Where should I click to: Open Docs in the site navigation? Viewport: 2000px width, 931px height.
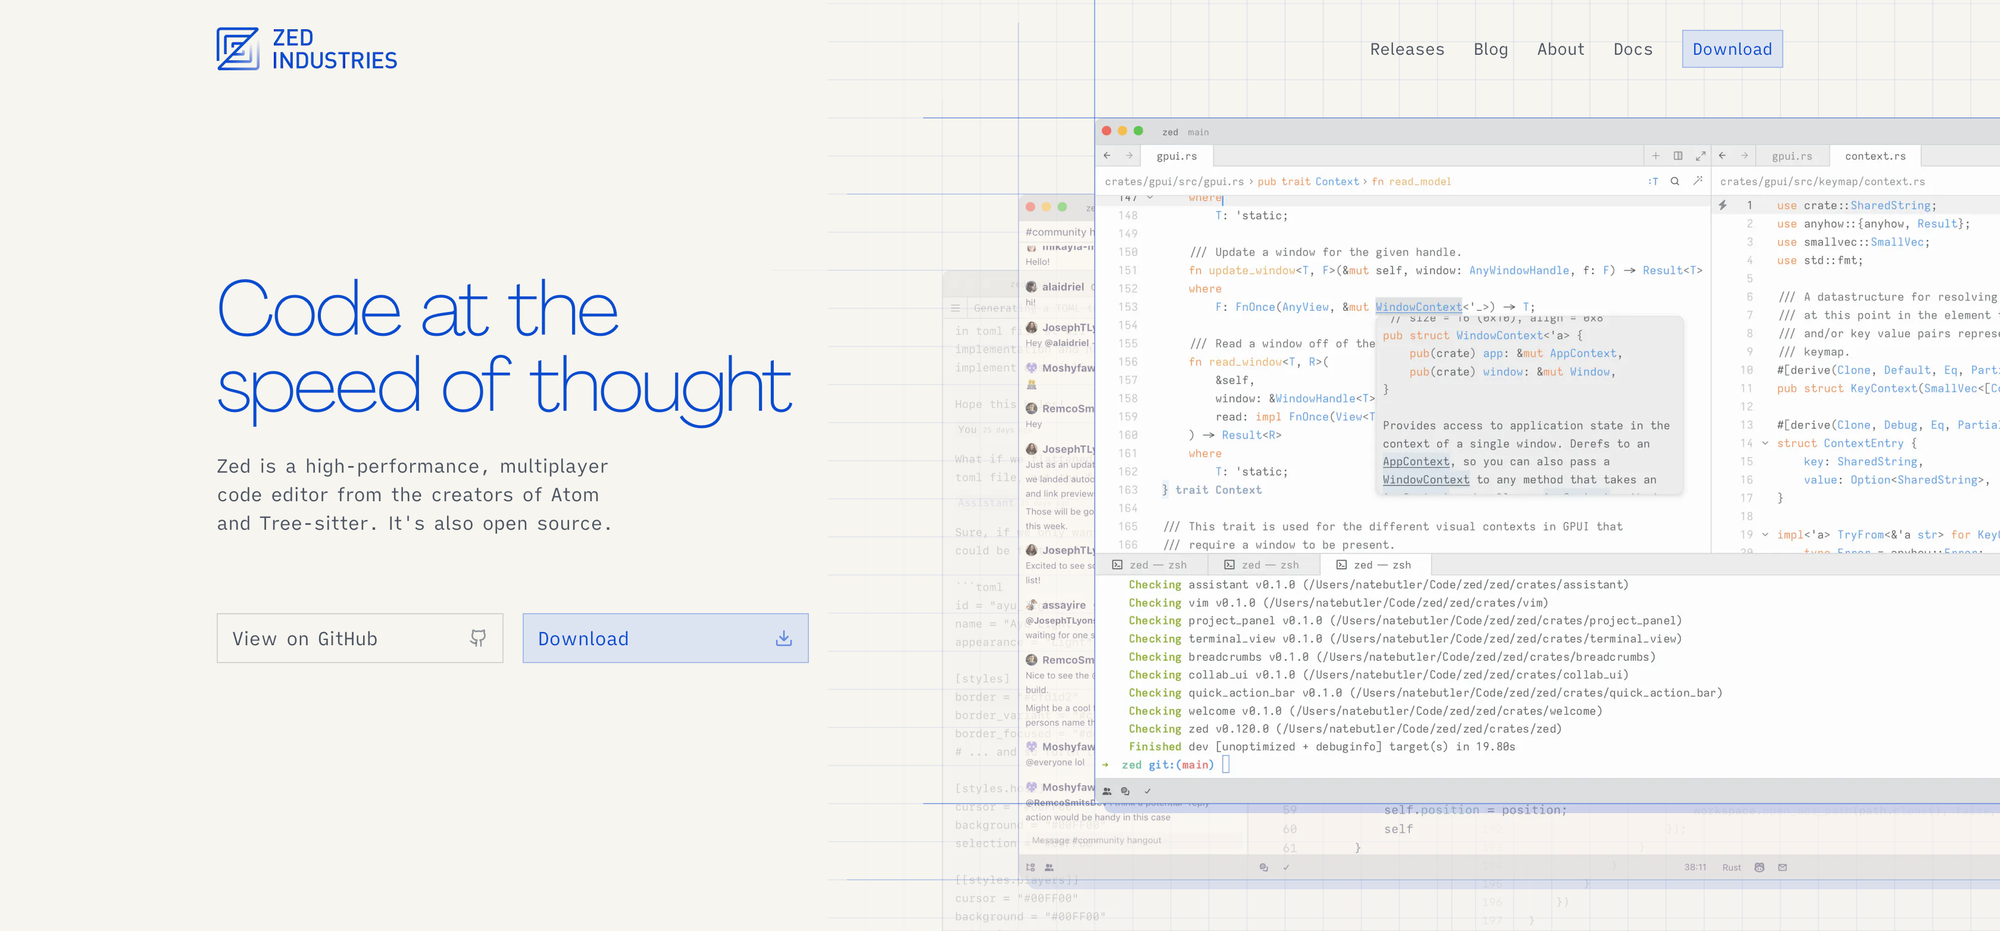1633,49
